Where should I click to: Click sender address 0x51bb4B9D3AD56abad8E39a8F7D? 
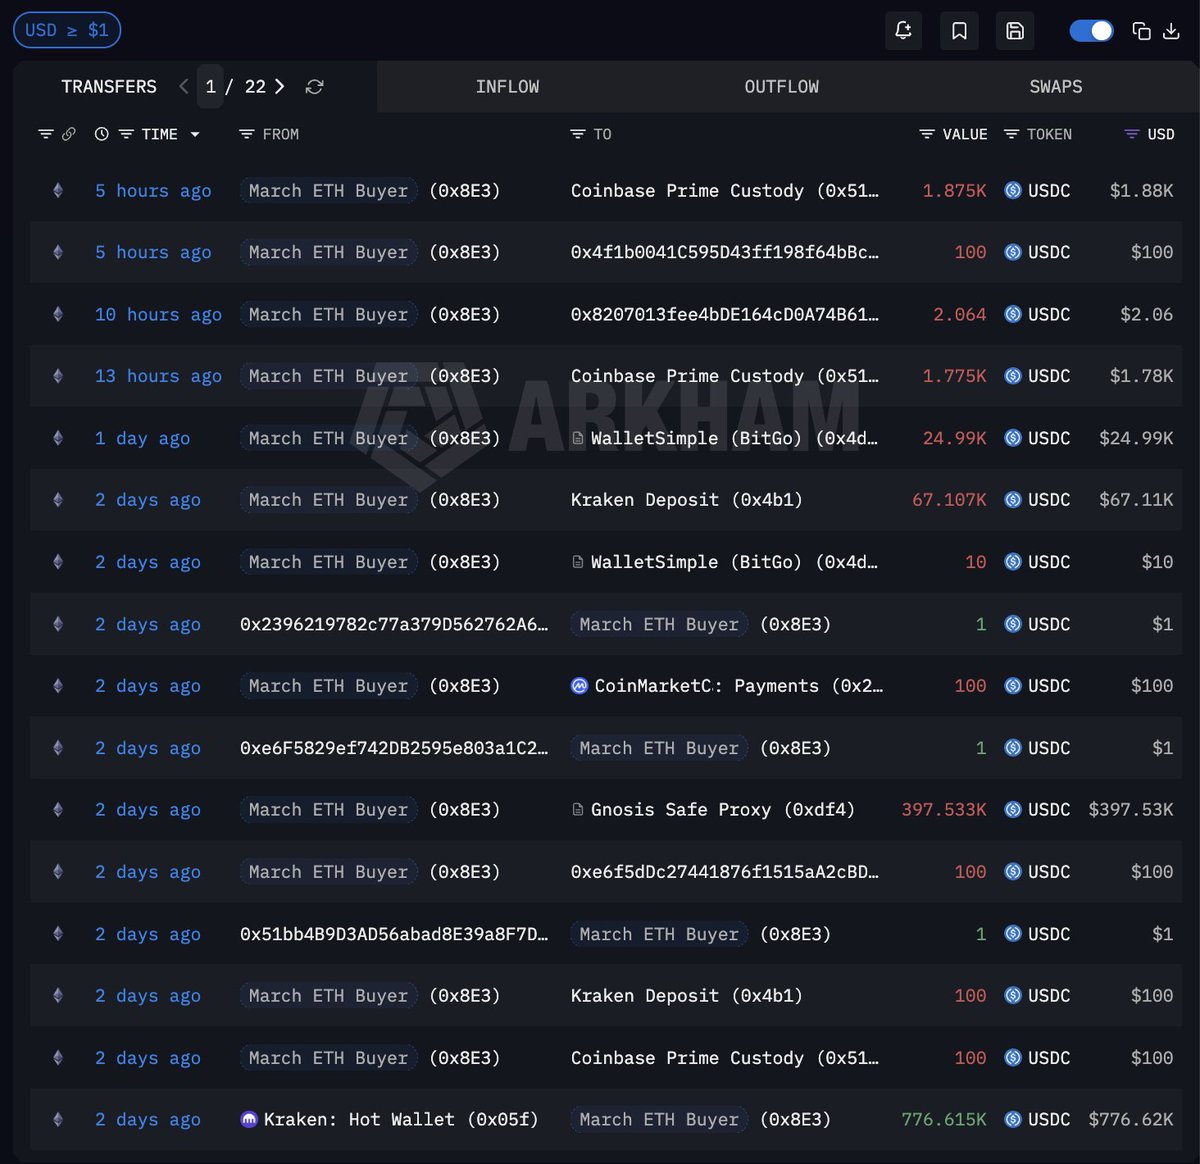(x=394, y=934)
